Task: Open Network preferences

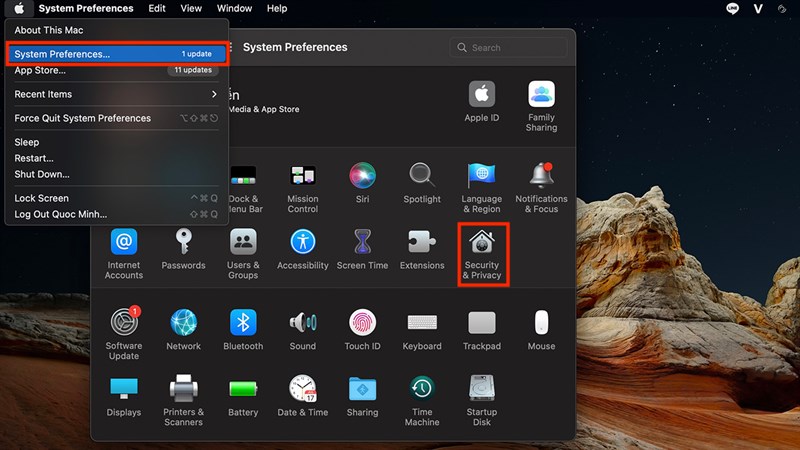Action: point(184,330)
